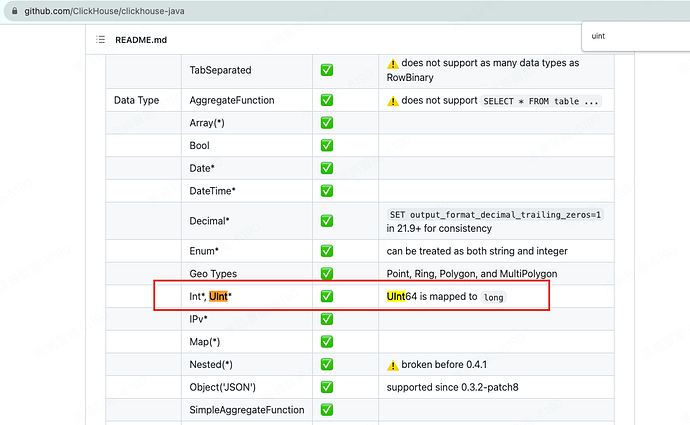The height and width of the screenshot is (425, 690).
Task: Click 'supported since 0.3.2-patch8' note
Action: pos(452,387)
